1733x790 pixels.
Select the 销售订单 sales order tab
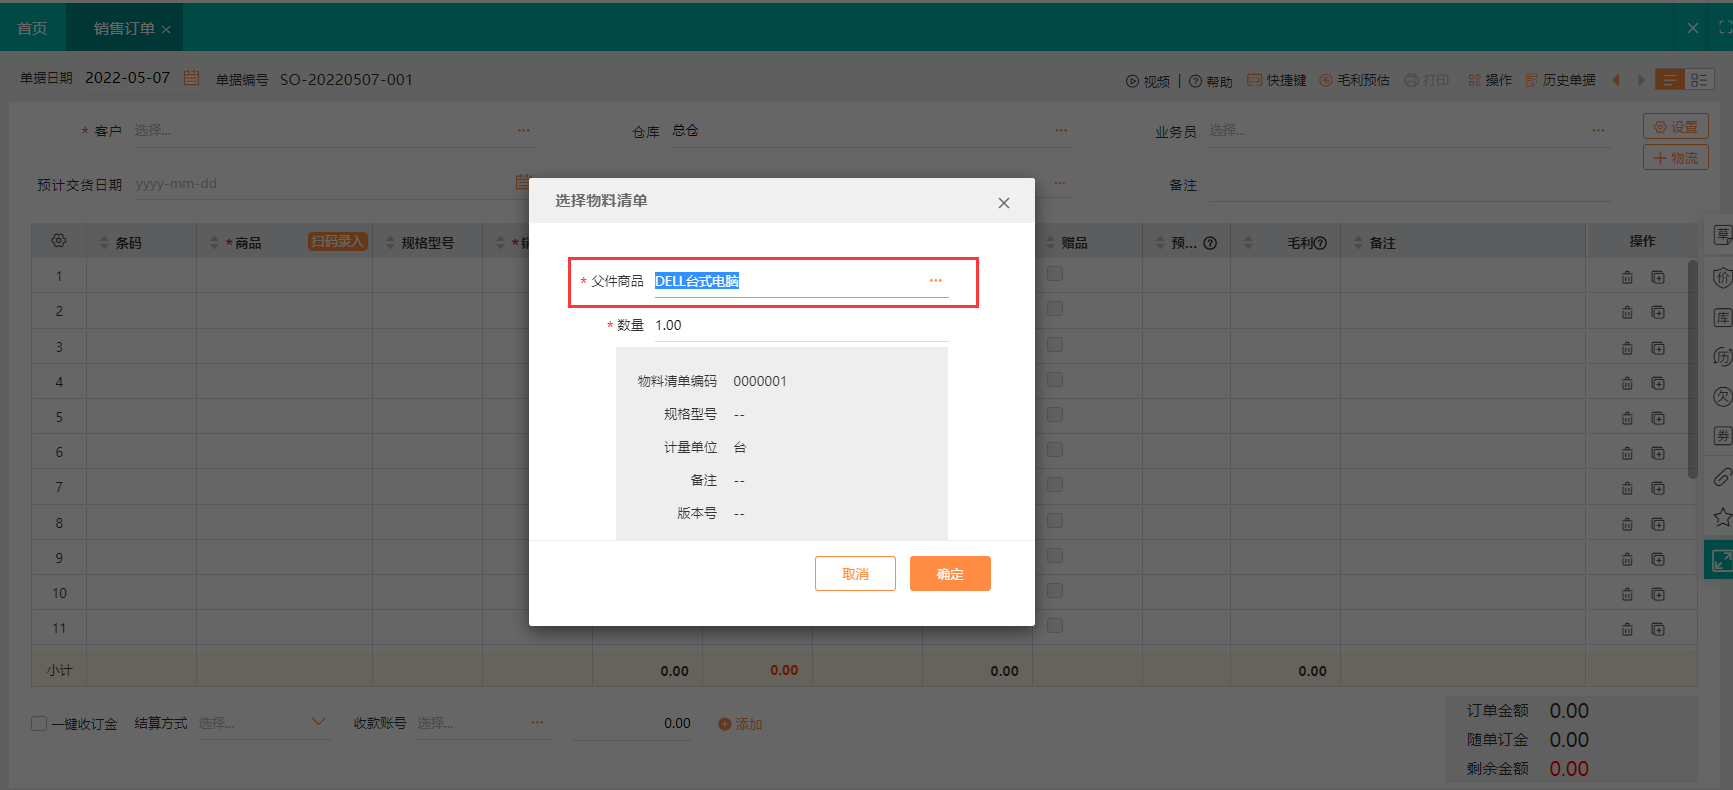pos(124,28)
